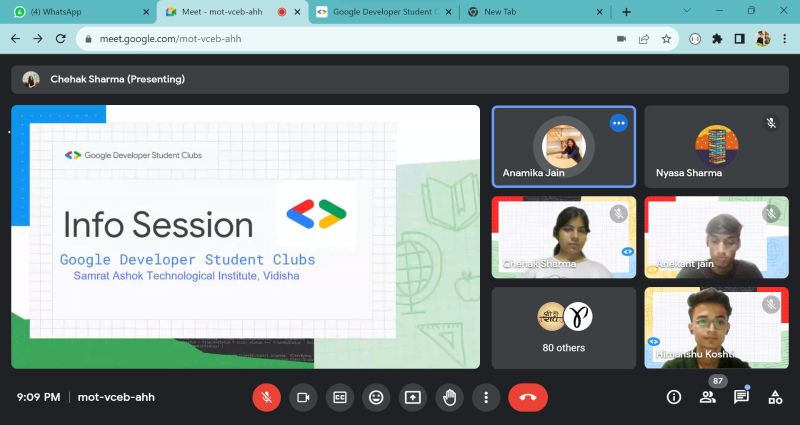Click muted mic icon on Himanshu Koshti tile
This screenshot has height=425, width=800.
(771, 305)
